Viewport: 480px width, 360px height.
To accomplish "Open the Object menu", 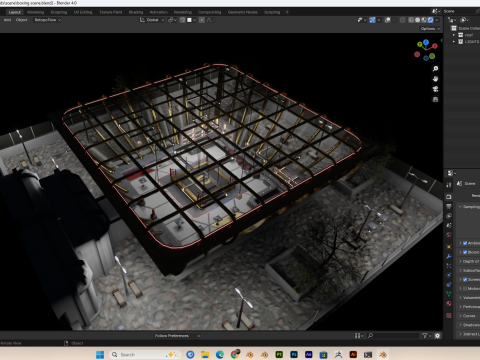I will tap(21, 20).
